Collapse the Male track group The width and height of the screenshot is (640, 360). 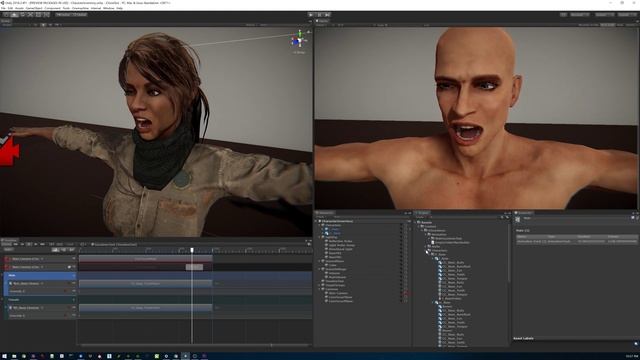[2, 276]
